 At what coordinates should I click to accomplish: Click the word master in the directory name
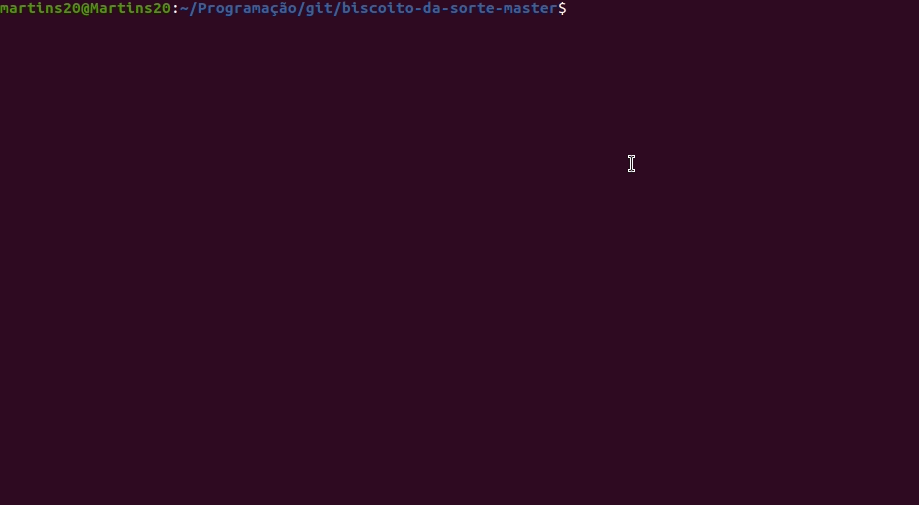click(x=530, y=8)
